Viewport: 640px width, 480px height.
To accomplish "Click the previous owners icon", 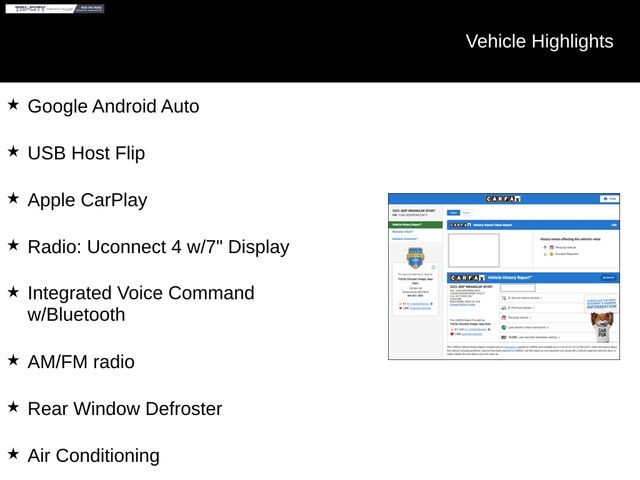I will [x=505, y=308].
